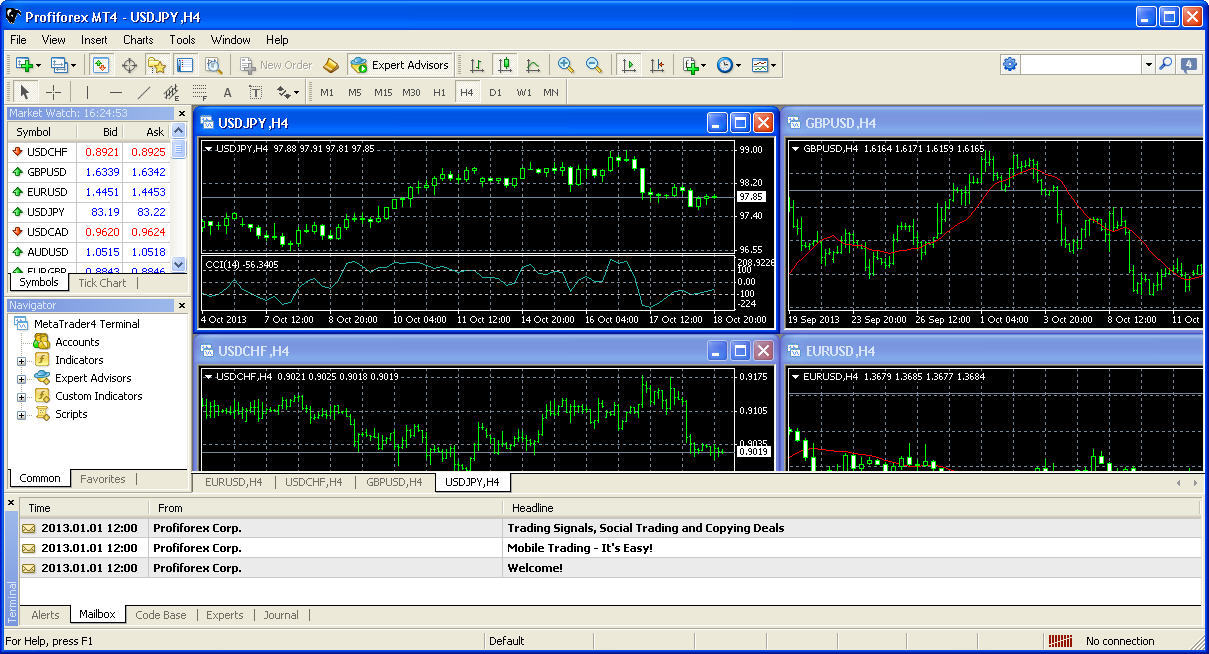Select the Text 'A' drawing tool

(x=227, y=92)
